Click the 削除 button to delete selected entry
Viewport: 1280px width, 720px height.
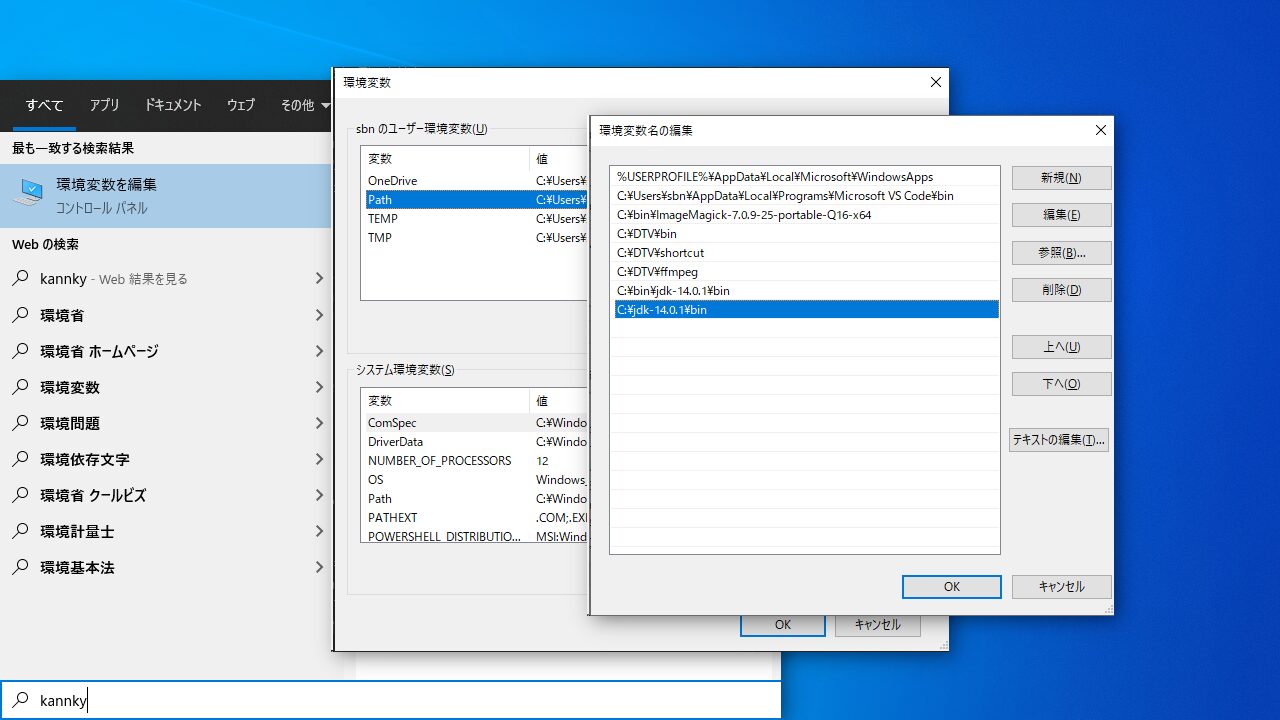1061,289
